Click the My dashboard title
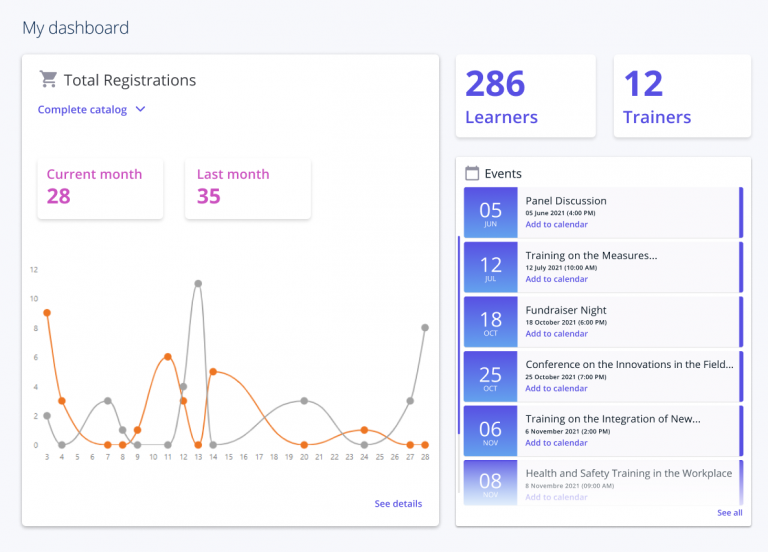 (x=75, y=28)
